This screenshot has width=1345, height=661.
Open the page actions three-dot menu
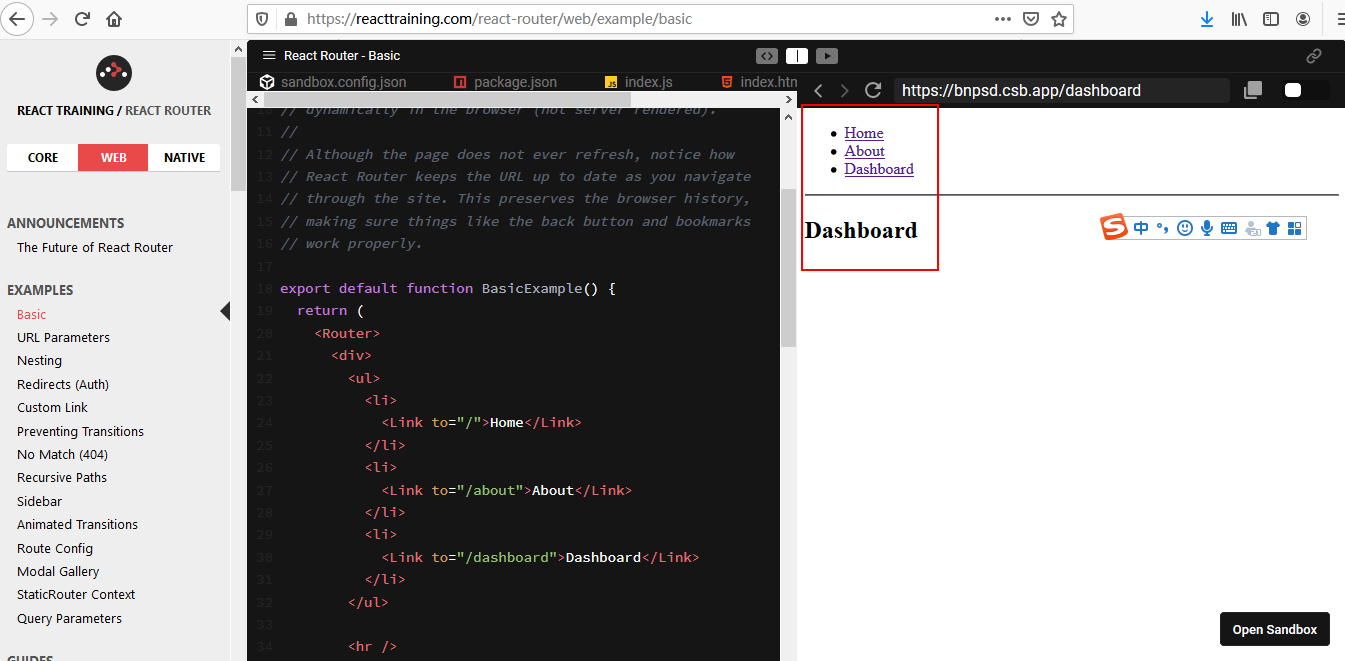(x=1003, y=19)
